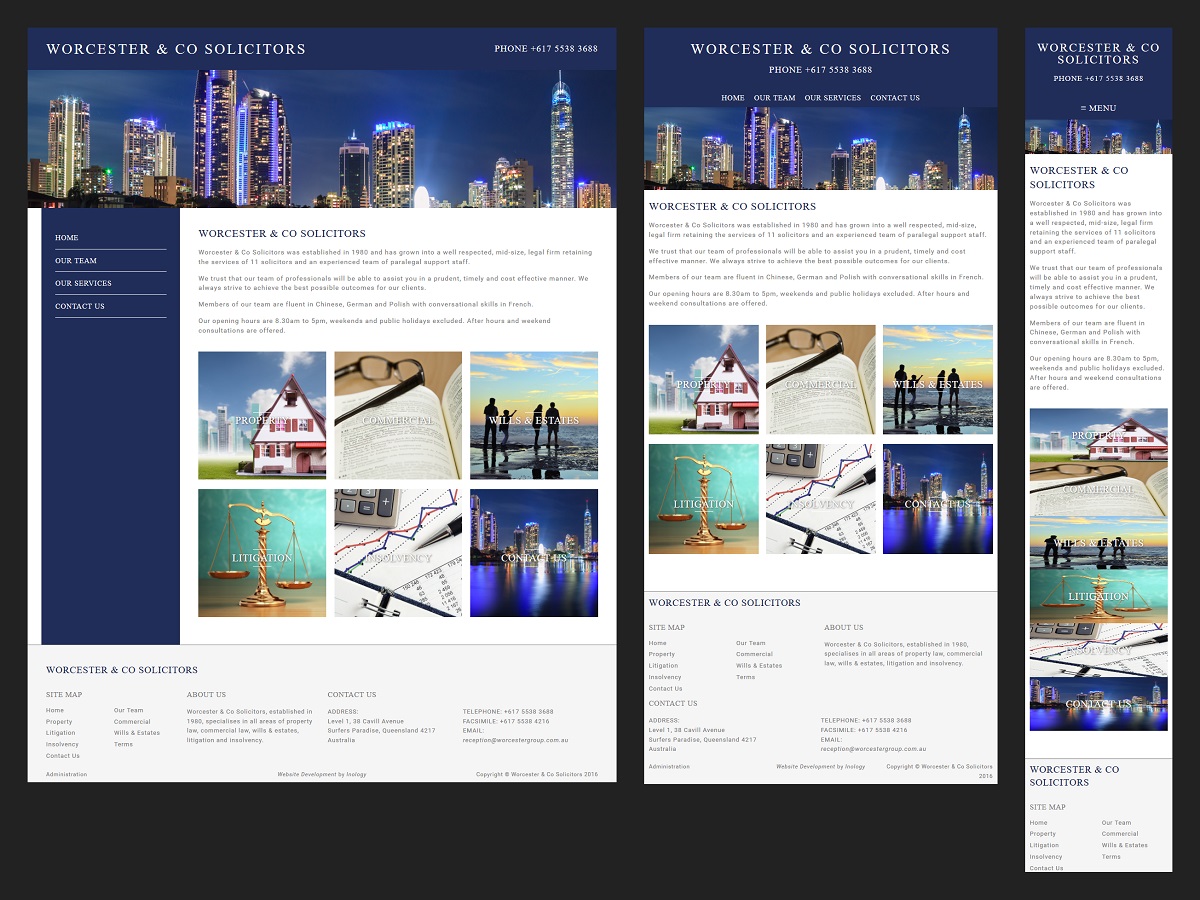The image size is (1200, 900).
Task: Click Terms link in desktop footer site map
Action: (x=123, y=744)
